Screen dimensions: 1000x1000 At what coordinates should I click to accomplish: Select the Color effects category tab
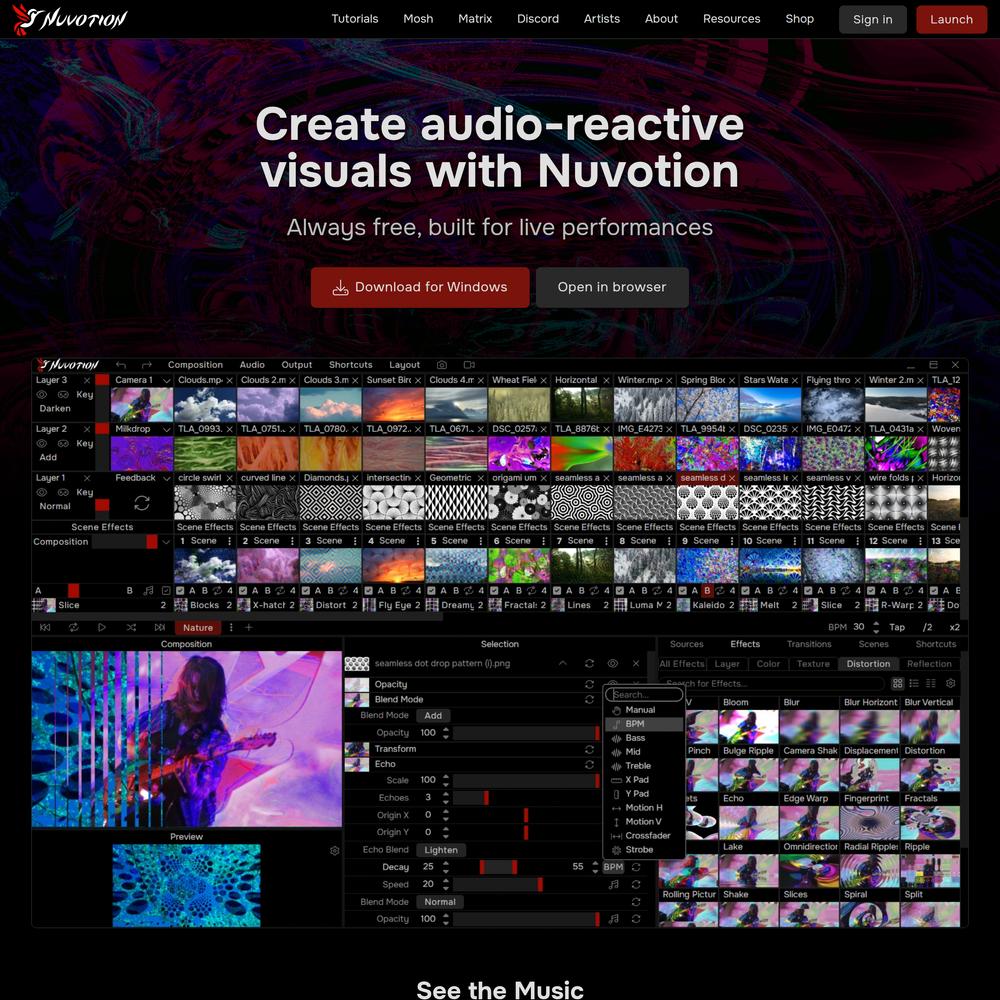click(x=768, y=665)
